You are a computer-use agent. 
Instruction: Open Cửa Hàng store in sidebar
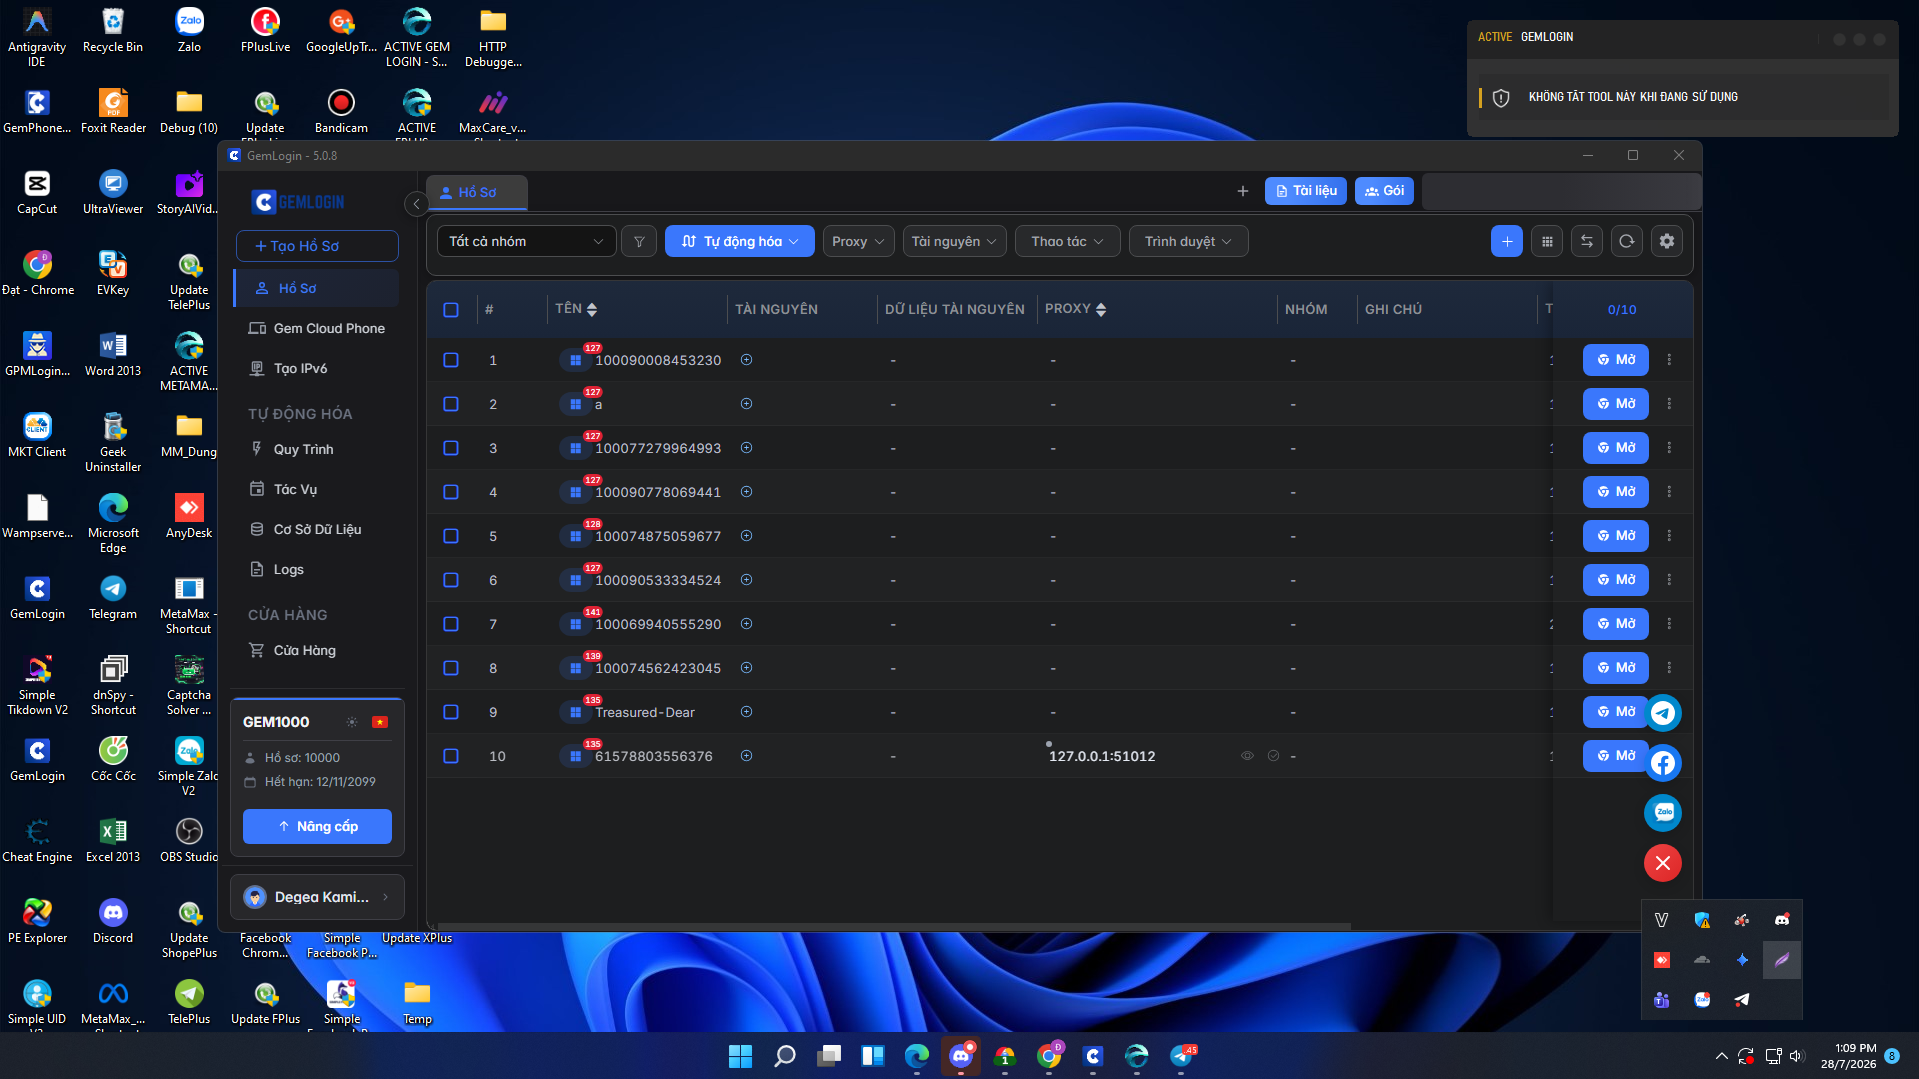[x=317, y=650]
